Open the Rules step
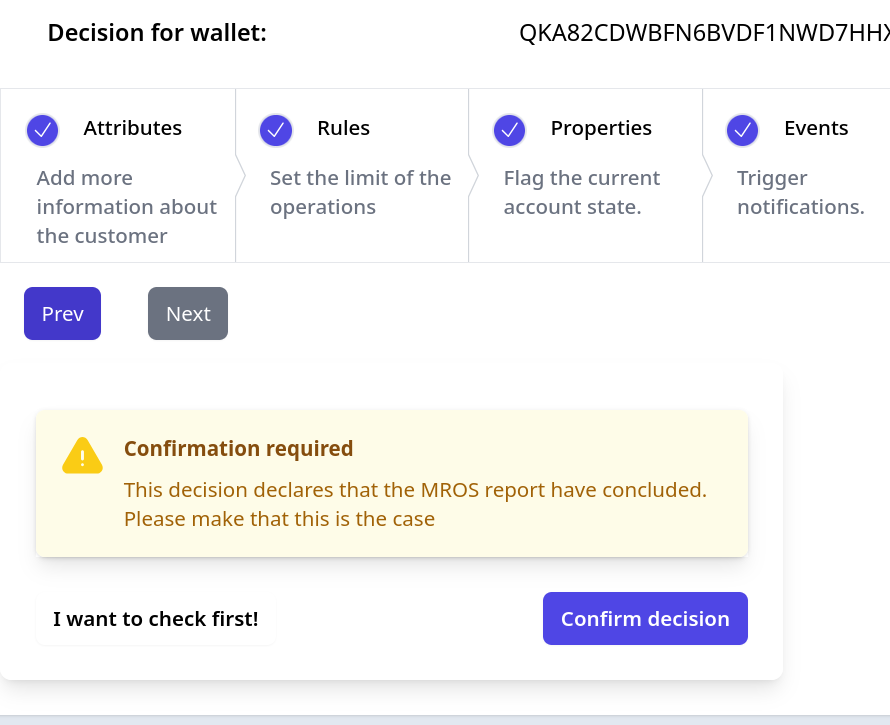Screen dimensions: 890x725 (x=352, y=175)
